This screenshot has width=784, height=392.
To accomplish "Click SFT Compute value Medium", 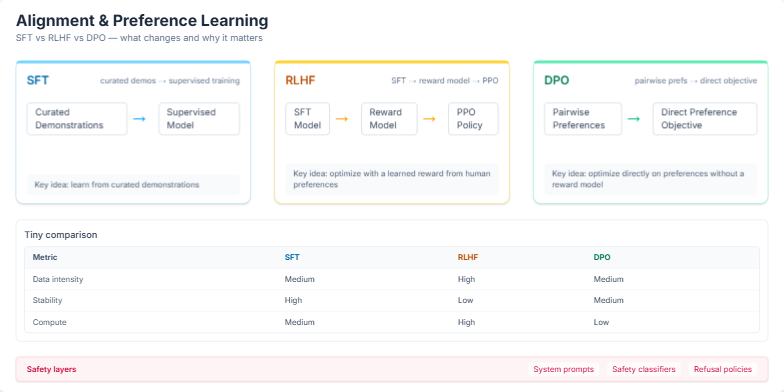I will click(x=300, y=322).
